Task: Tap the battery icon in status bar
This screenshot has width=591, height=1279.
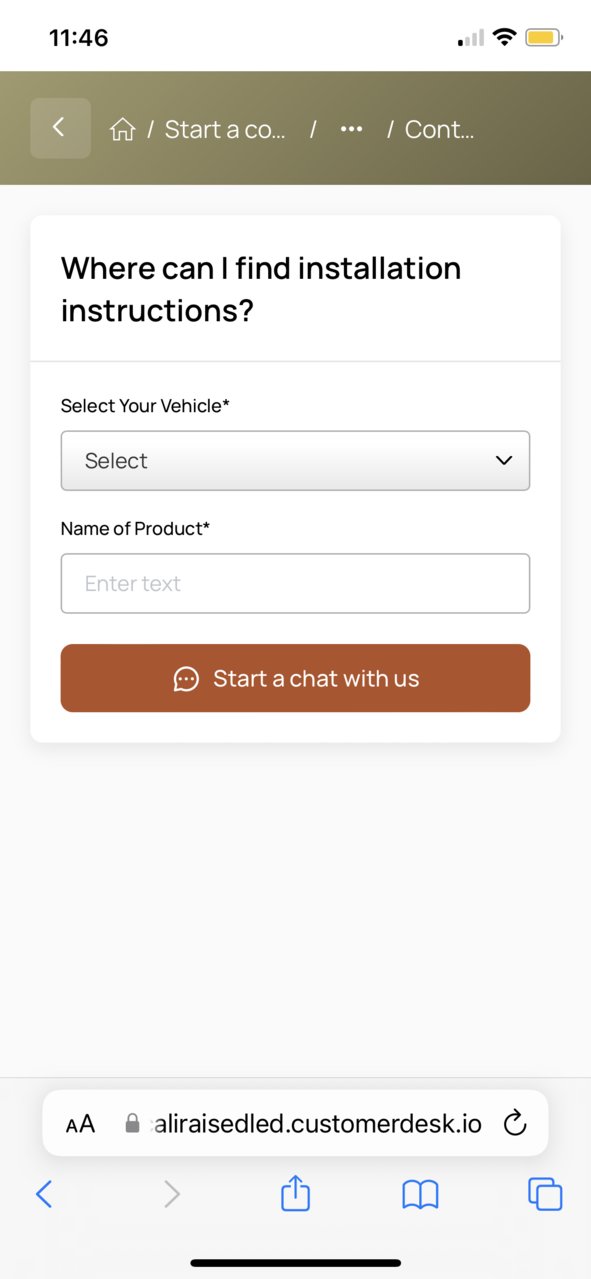Action: 545,38
